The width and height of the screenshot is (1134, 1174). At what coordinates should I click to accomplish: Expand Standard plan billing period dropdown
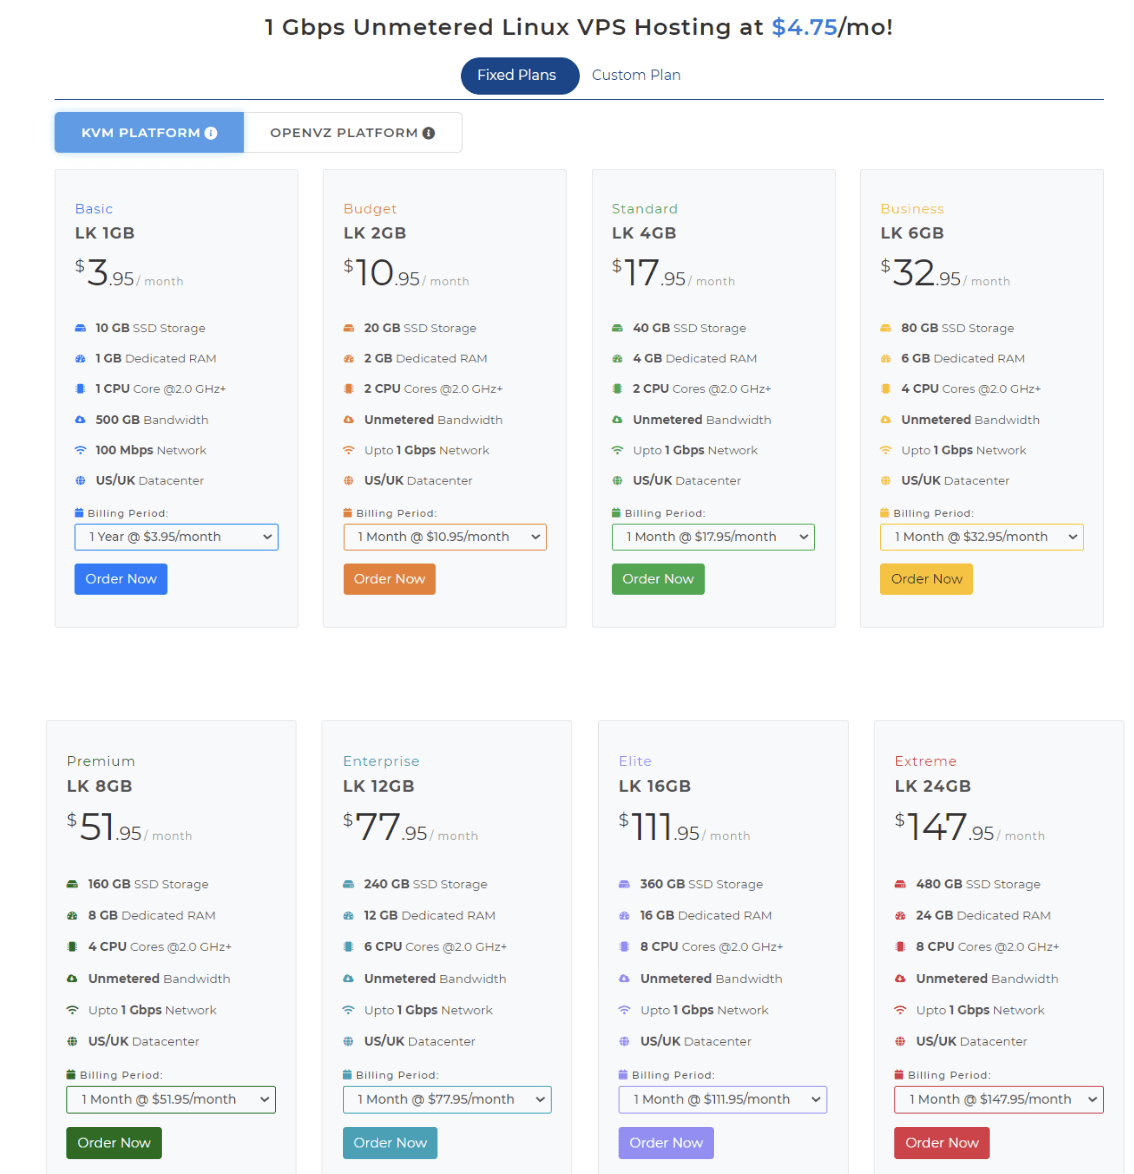[713, 537]
